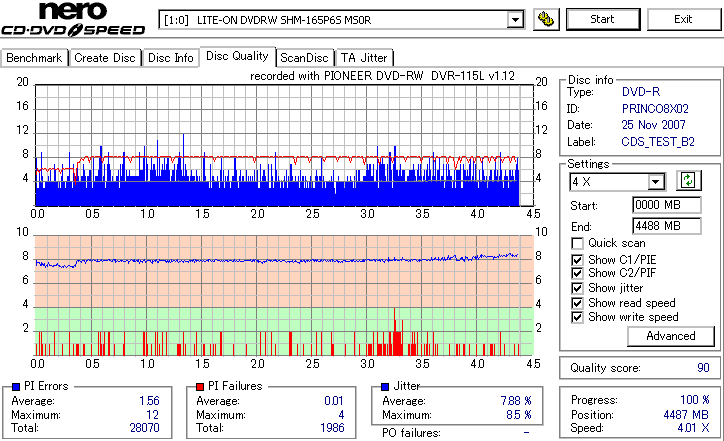Screen dimensions: 724x441
Task: Click the PO failures label
Action: 411,433
